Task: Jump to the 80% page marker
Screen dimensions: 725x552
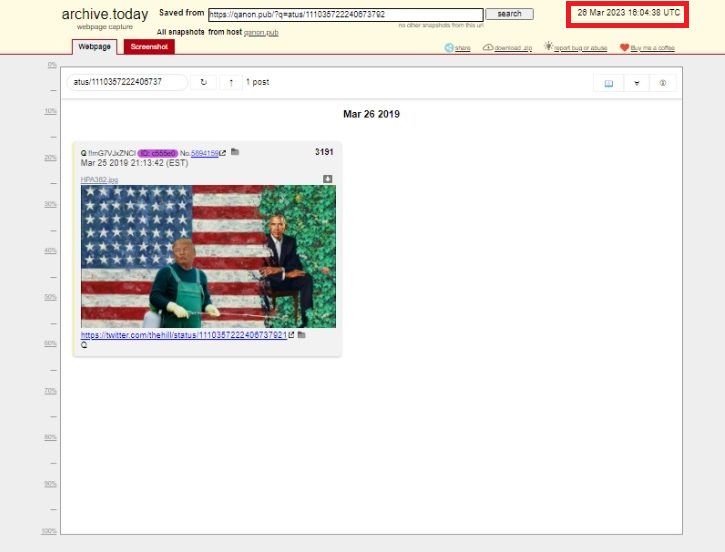Action: pos(50,437)
